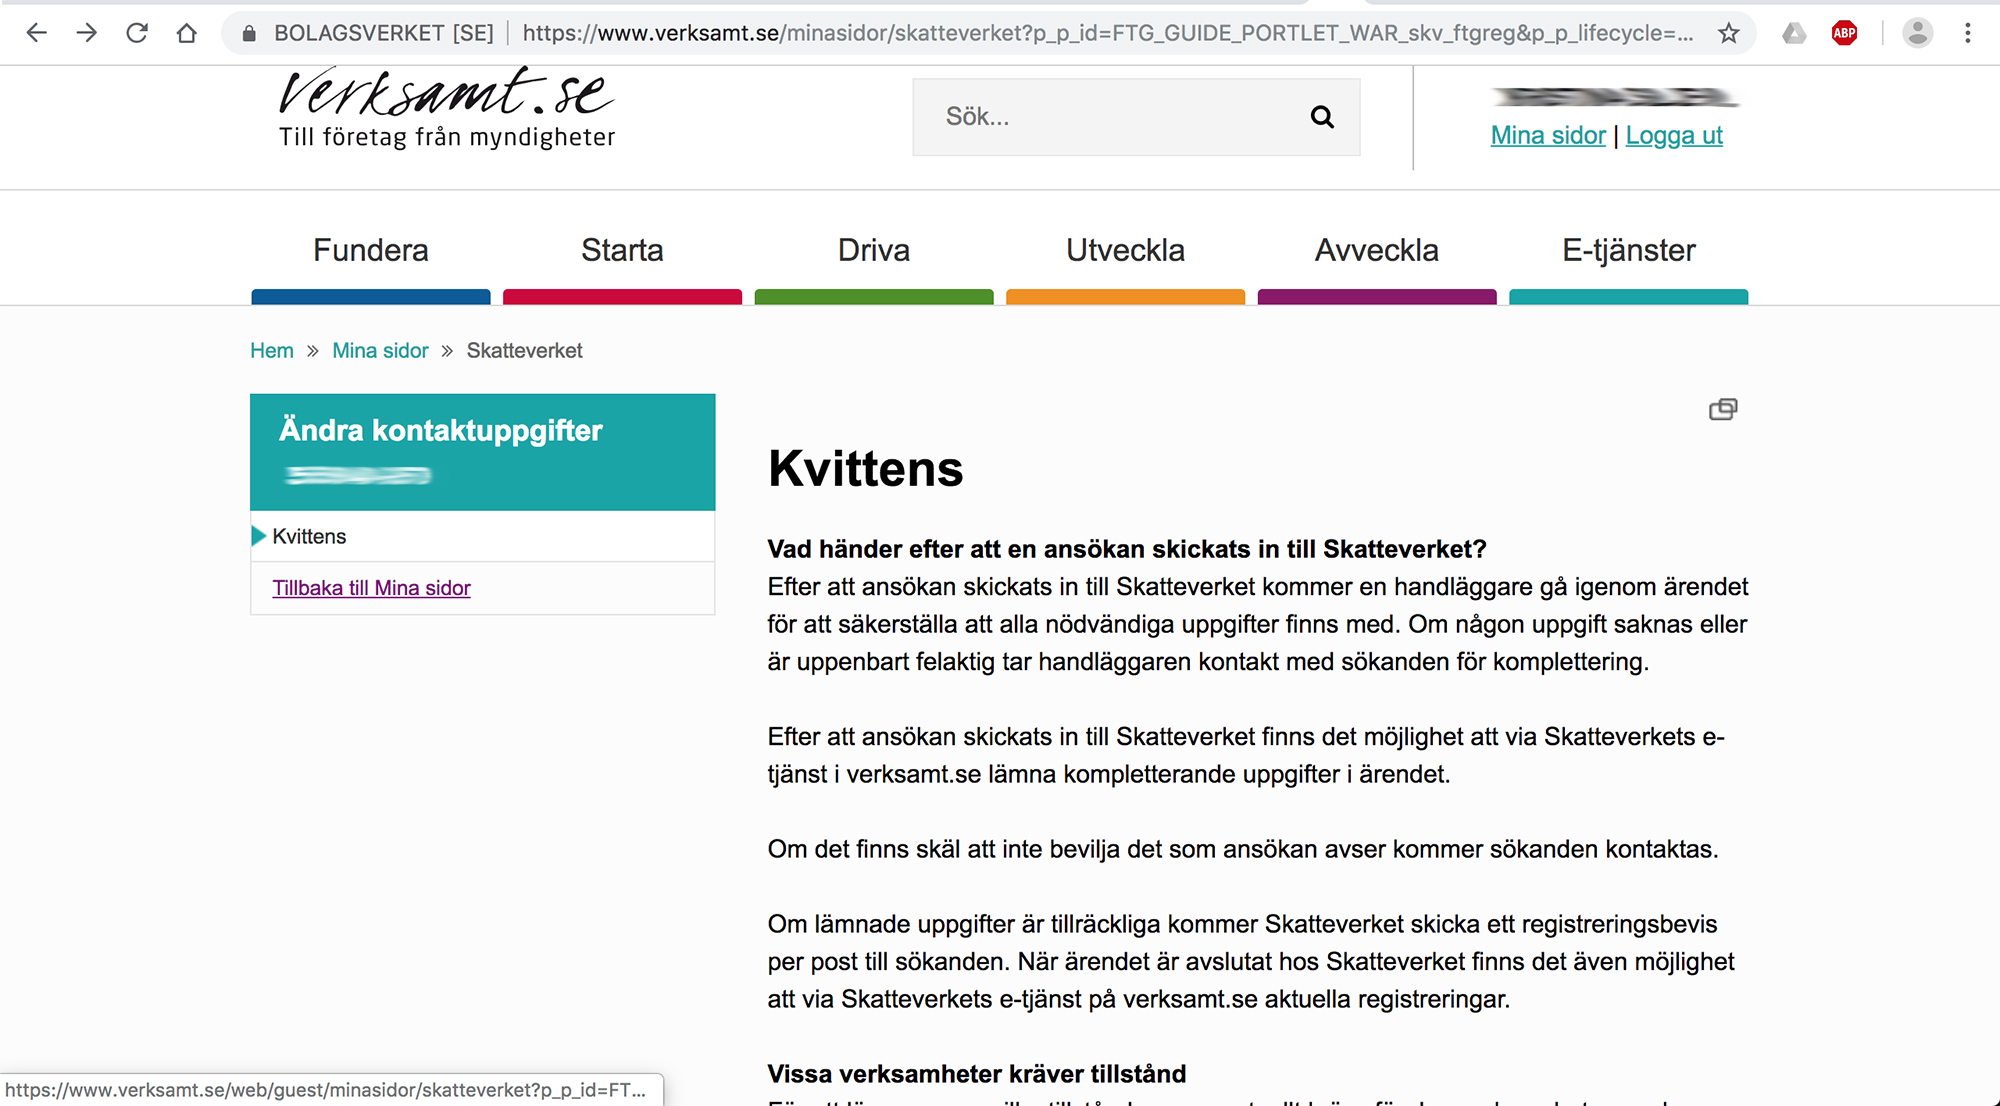
Task: Click Ändra kontaktuppgifter panel header
Action: tap(482, 452)
